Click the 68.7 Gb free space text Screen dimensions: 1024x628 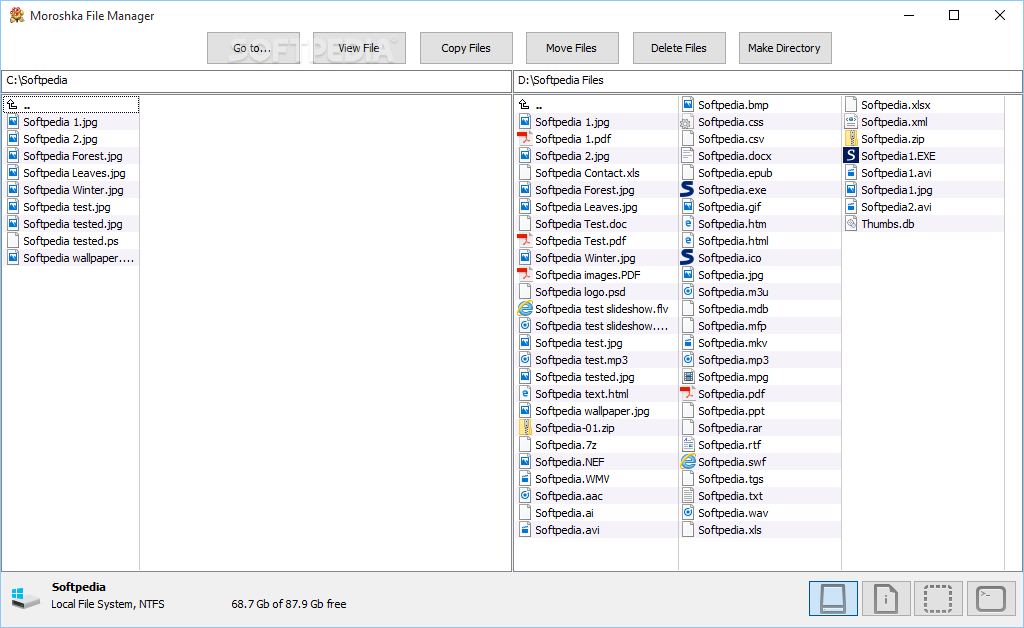click(289, 604)
